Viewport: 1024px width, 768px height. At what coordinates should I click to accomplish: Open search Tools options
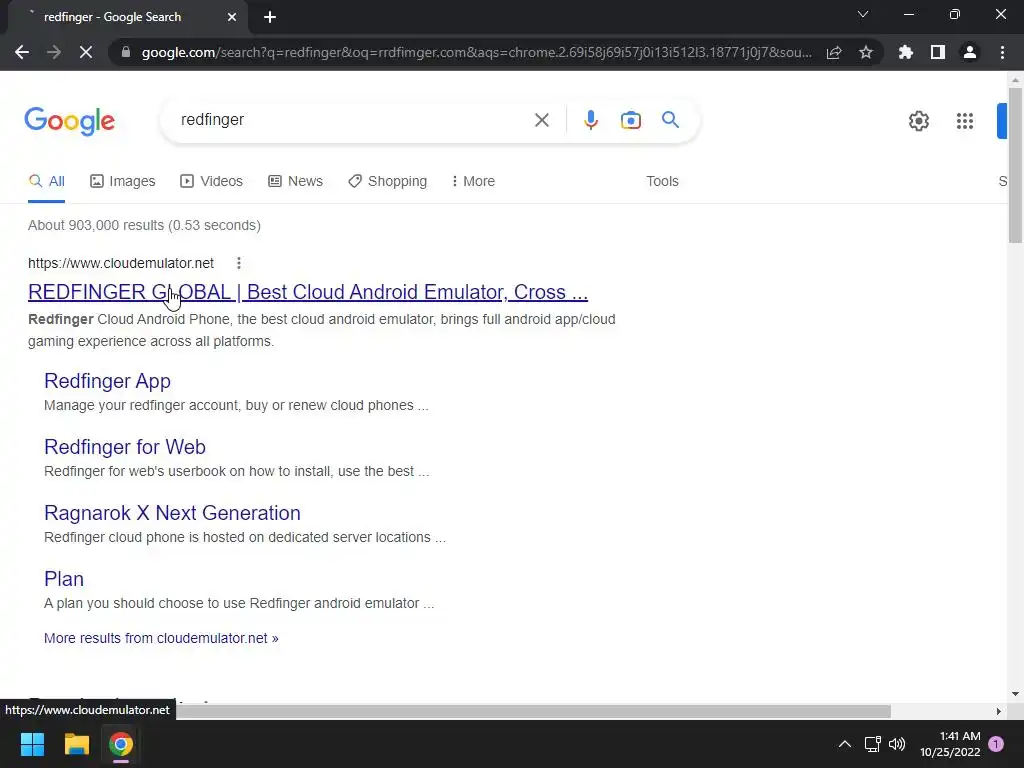(x=662, y=182)
